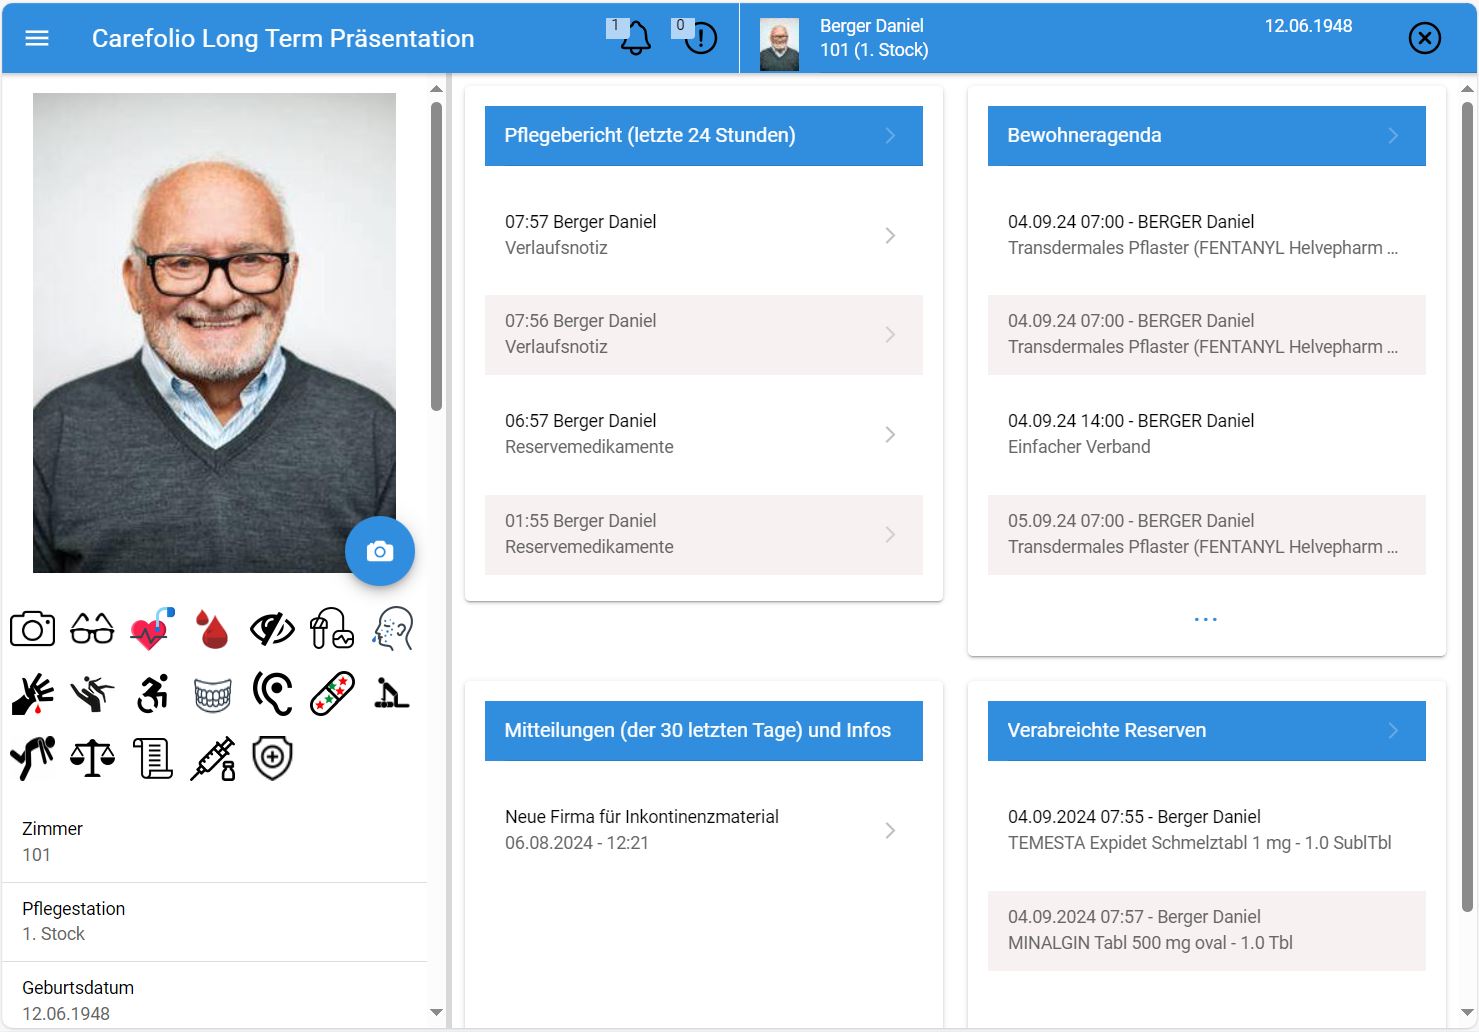Open the alerts exclamation icon

pos(701,39)
